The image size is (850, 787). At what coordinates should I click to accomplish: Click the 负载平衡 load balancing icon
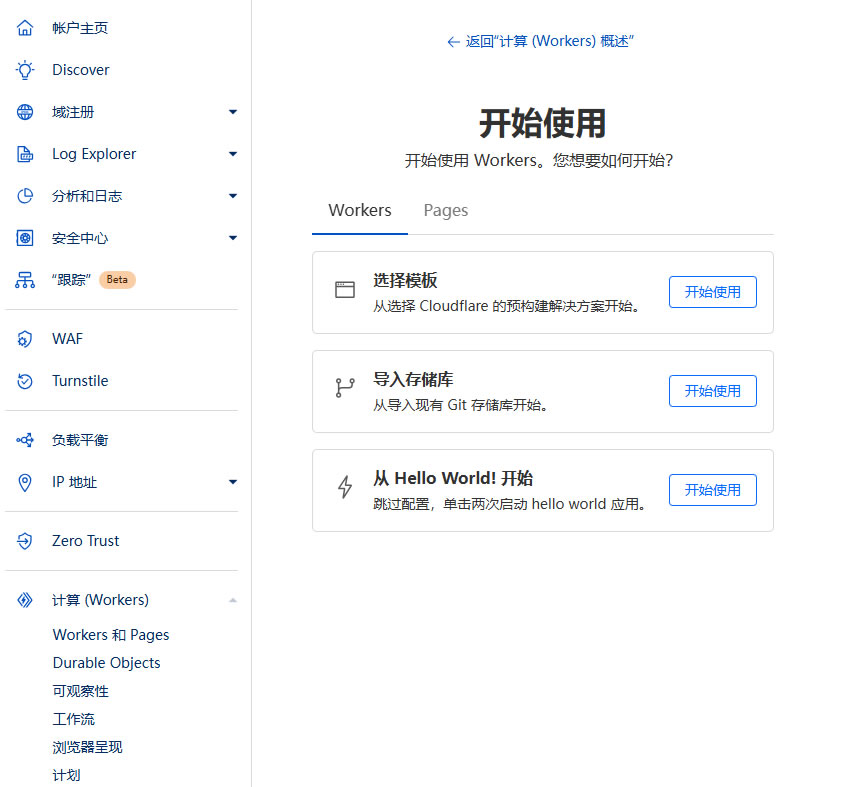pos(25,440)
